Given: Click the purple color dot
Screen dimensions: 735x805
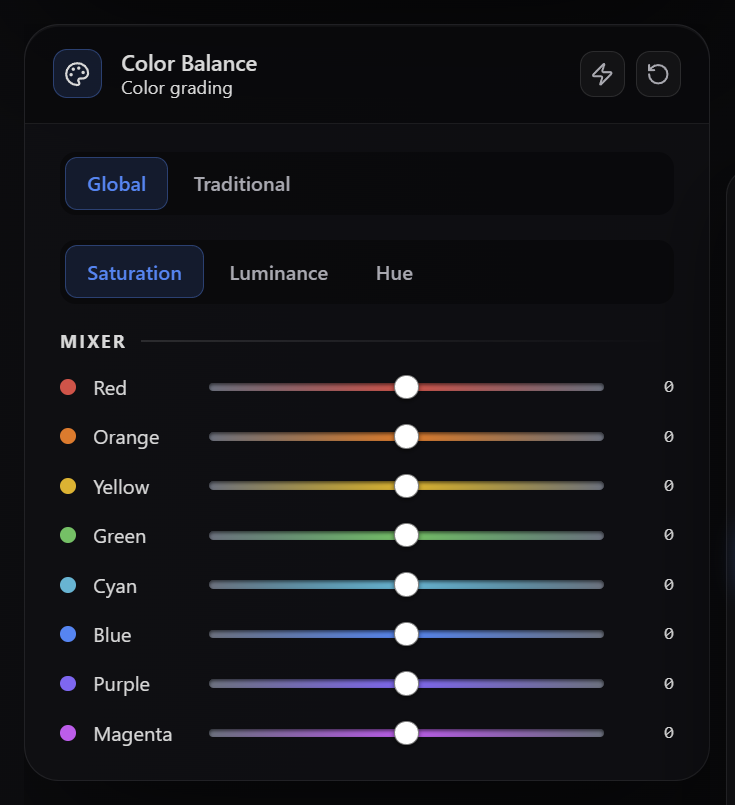Looking at the screenshot, I should pos(68,683).
